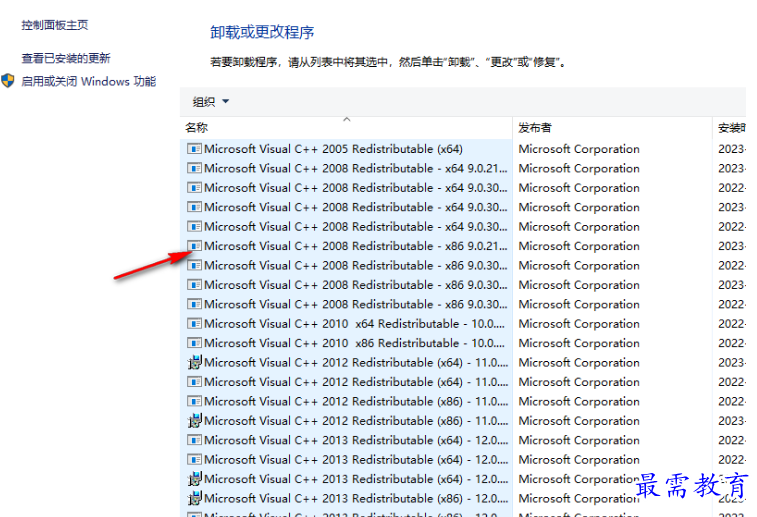Select Visual C++ 2013 (x86) 12.0 name with installer-box icon
Image resolution: width=757 pixels, height=517 pixels.
point(356,498)
